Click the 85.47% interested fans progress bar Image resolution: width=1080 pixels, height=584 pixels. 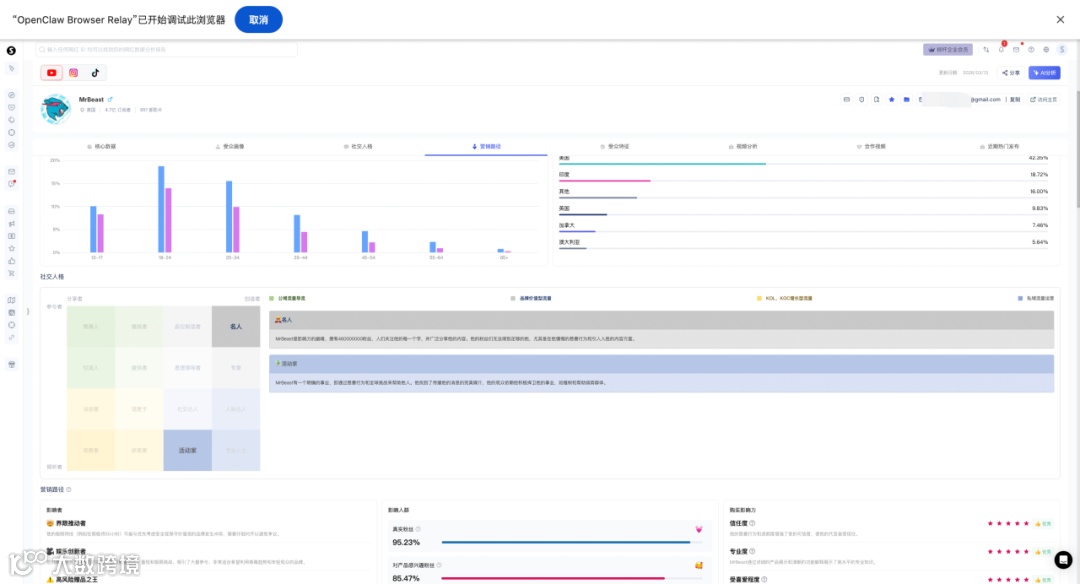click(572, 578)
